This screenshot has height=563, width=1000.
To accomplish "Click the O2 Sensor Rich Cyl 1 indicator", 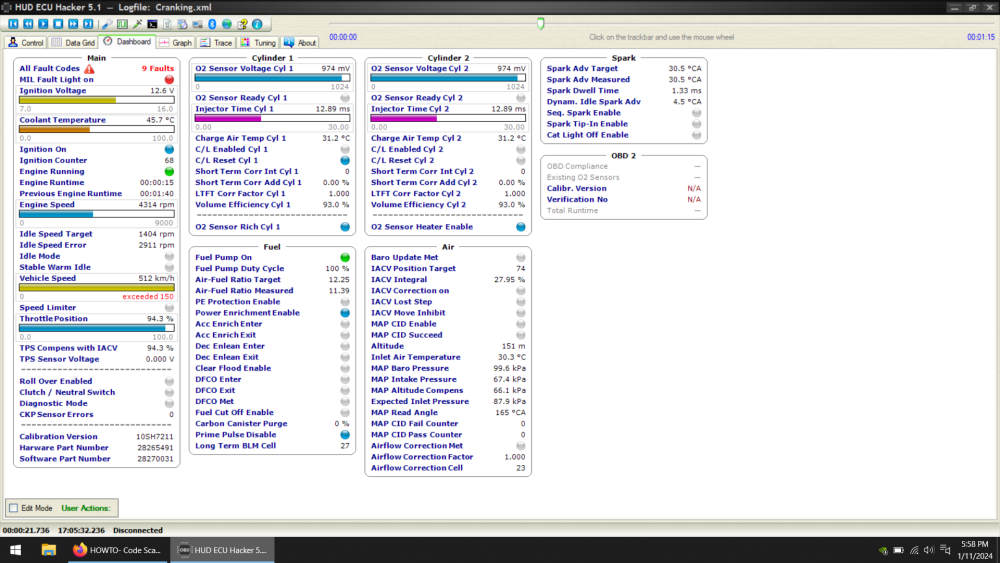I will click(345, 227).
